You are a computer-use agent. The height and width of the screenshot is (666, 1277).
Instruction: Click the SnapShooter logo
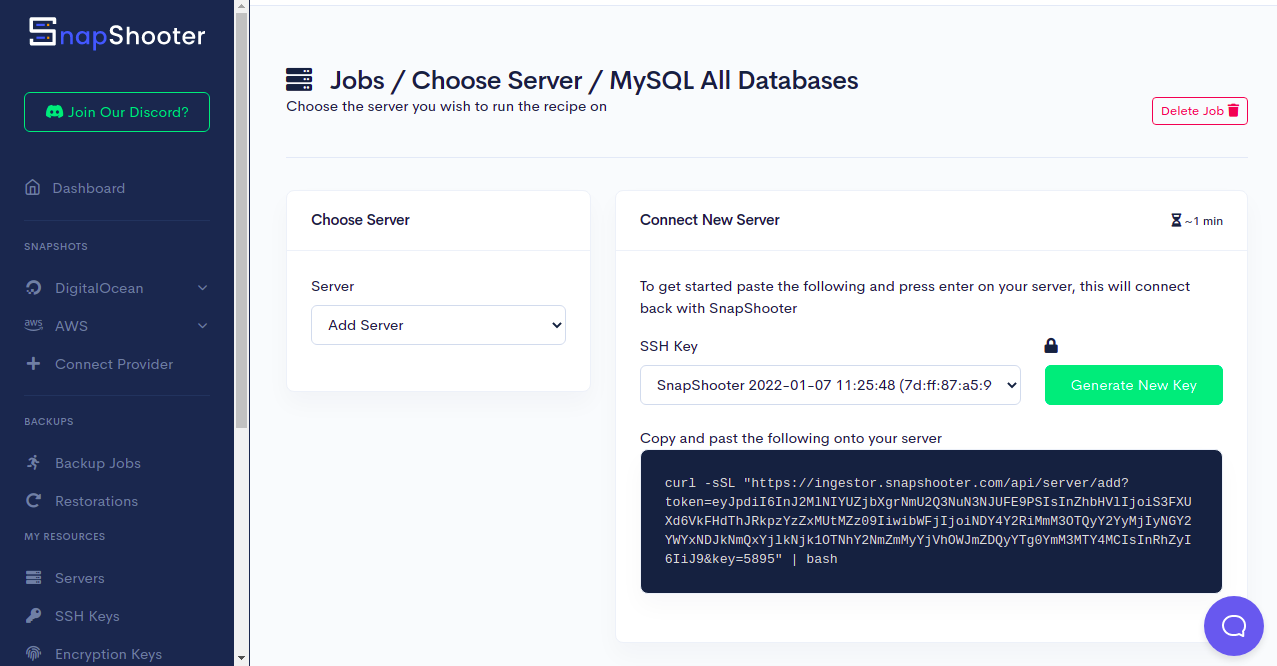point(117,35)
